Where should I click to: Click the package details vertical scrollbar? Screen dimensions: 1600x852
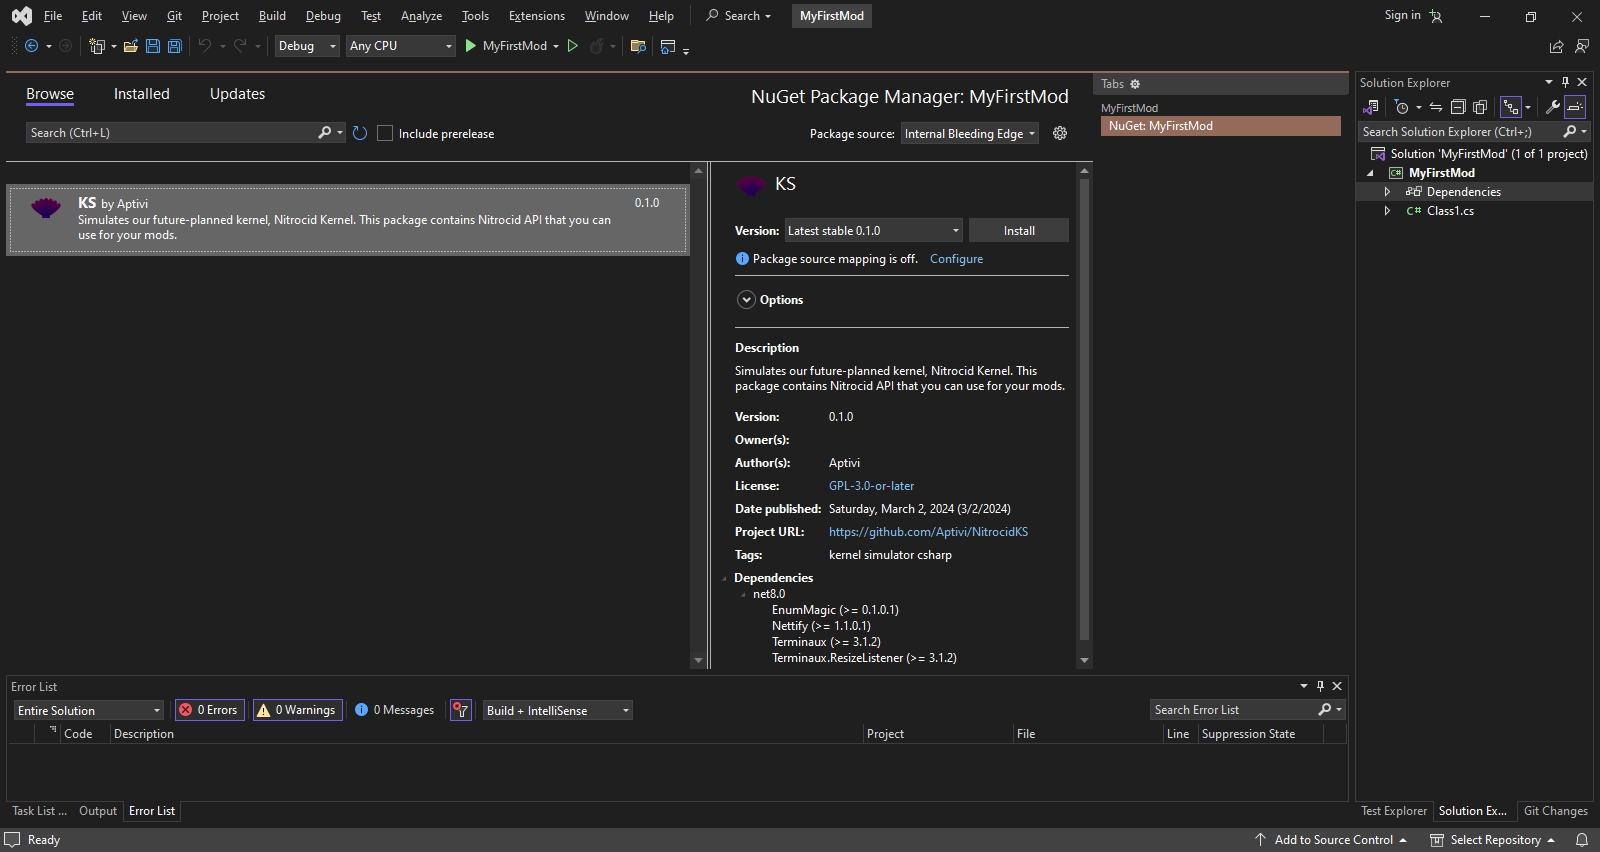pos(1084,410)
